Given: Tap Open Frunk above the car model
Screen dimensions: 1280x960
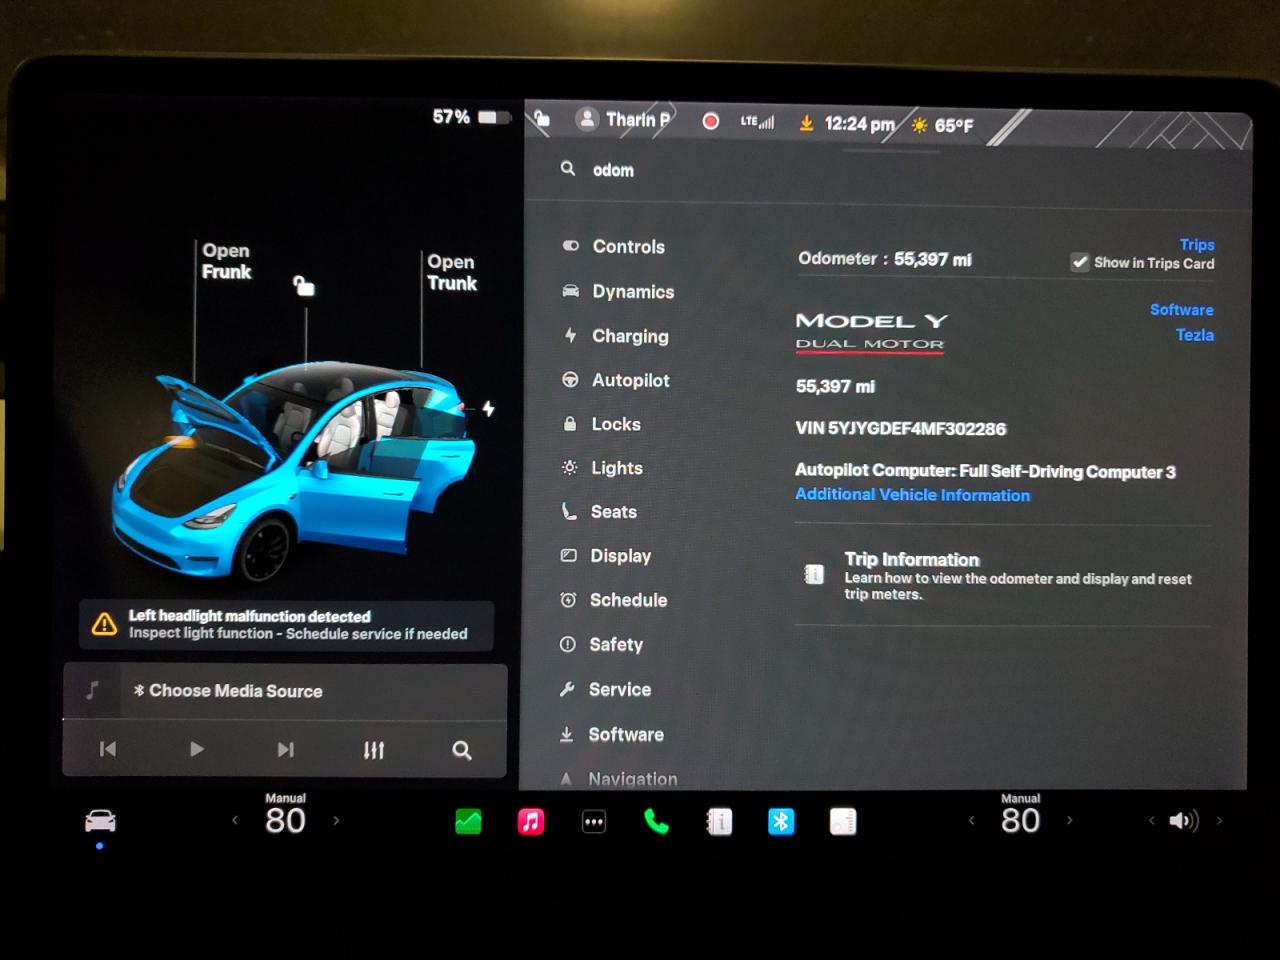Looking at the screenshot, I should [x=226, y=261].
